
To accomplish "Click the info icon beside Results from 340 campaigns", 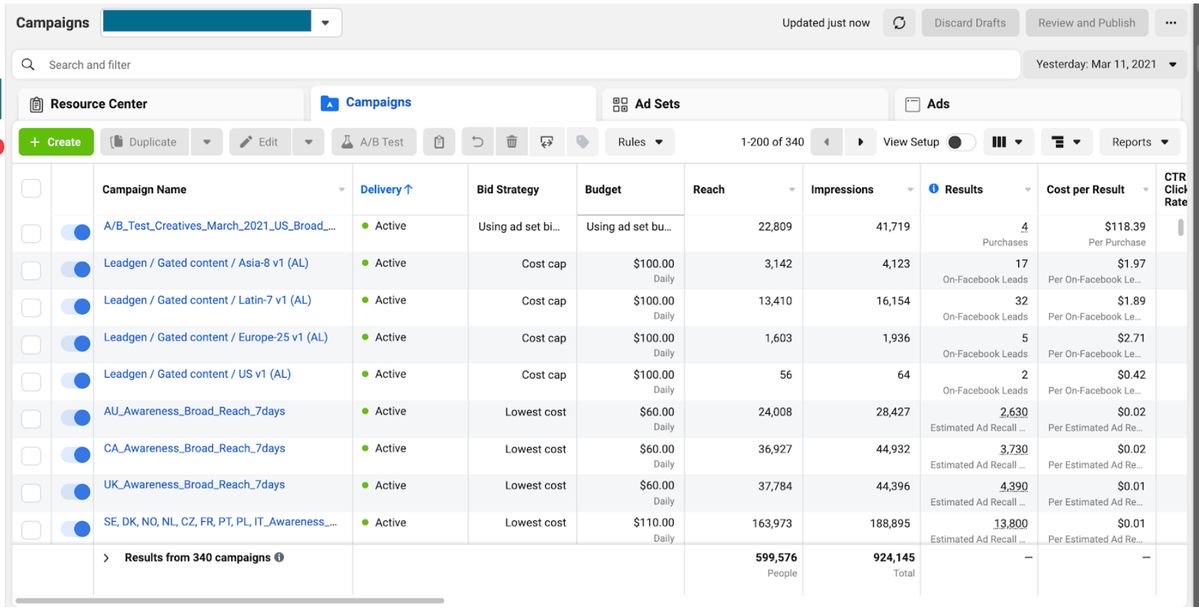I will pos(279,557).
